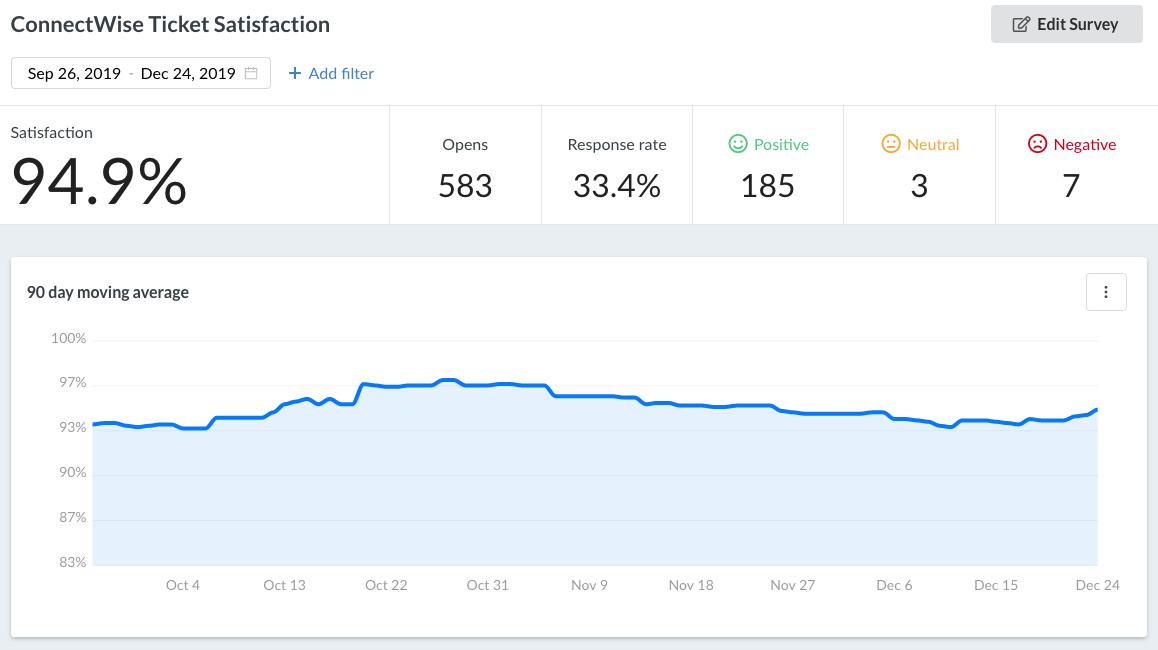Click the Neutral face icon
1158x650 pixels.
tap(891, 144)
